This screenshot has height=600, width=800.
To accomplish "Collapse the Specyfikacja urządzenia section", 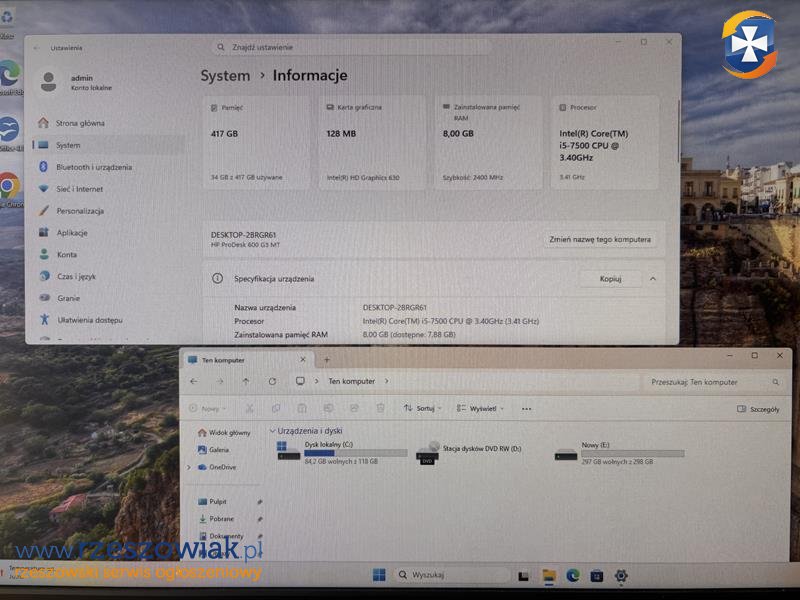I will [x=653, y=279].
